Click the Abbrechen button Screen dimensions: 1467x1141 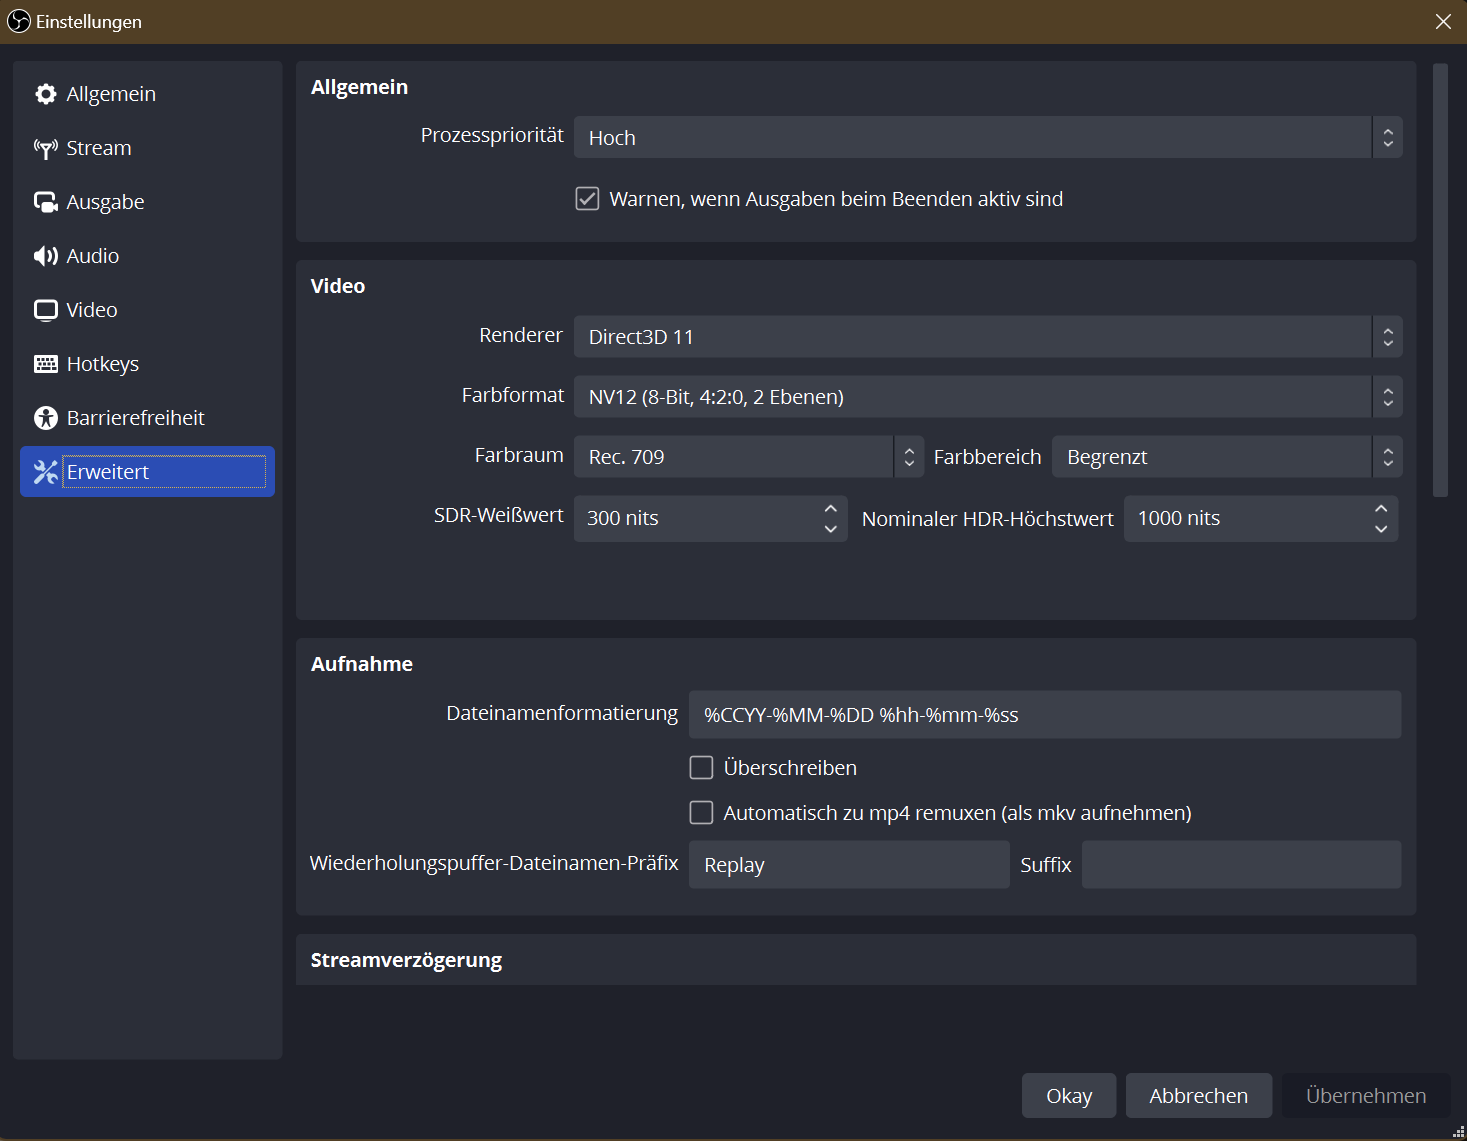(1198, 1096)
